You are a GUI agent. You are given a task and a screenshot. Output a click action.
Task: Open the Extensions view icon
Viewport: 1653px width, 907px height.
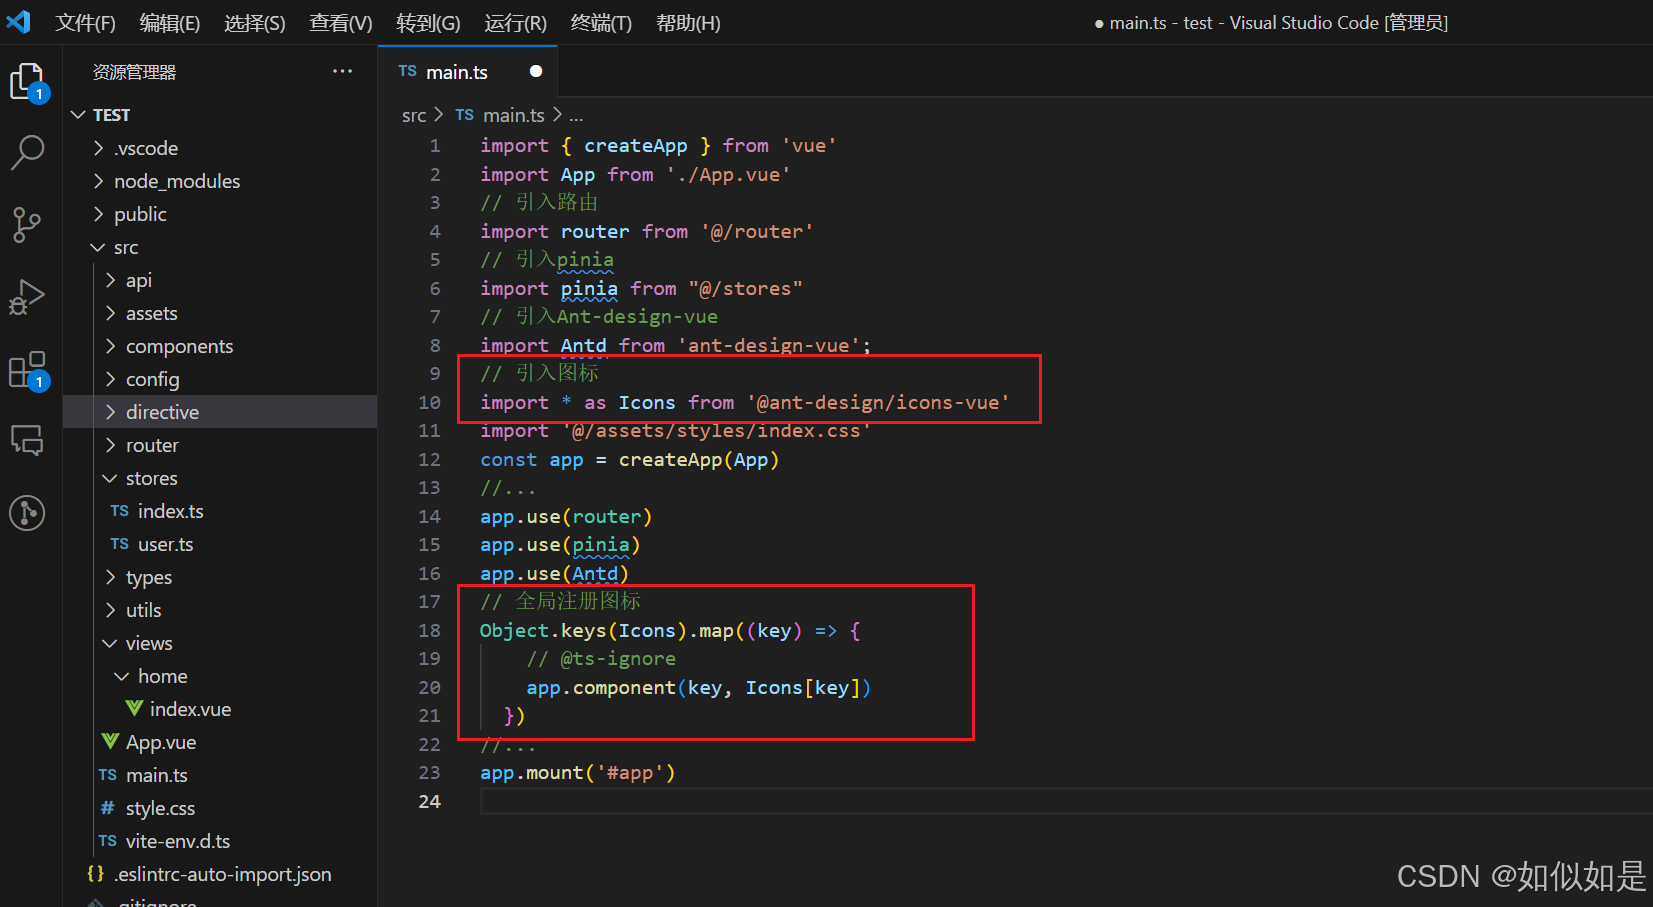click(27, 370)
